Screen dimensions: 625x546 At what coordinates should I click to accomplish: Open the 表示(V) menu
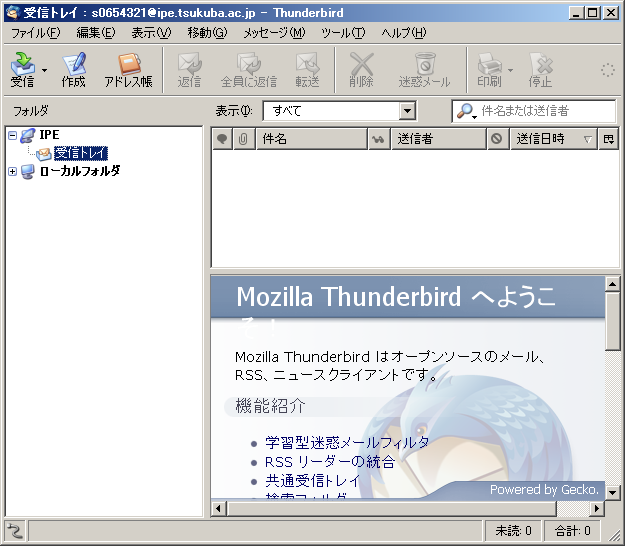(x=151, y=33)
